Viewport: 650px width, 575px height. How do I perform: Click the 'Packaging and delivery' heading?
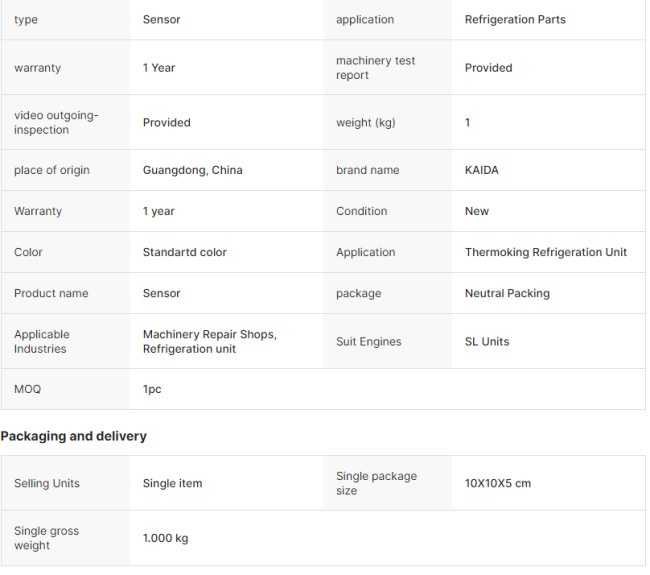pyautogui.click(x=74, y=436)
